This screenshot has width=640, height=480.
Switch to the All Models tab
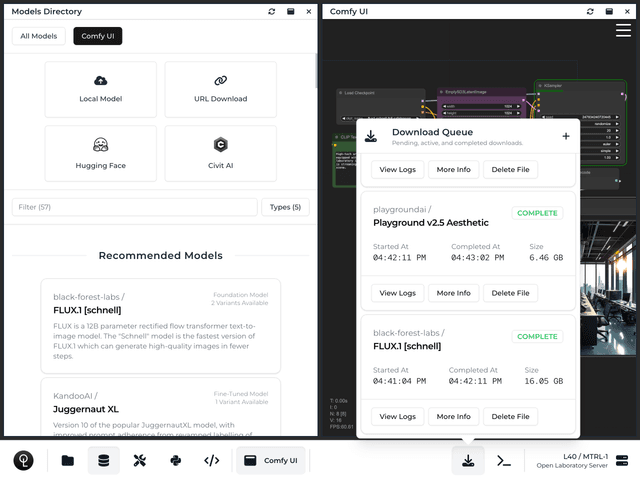click(x=39, y=36)
